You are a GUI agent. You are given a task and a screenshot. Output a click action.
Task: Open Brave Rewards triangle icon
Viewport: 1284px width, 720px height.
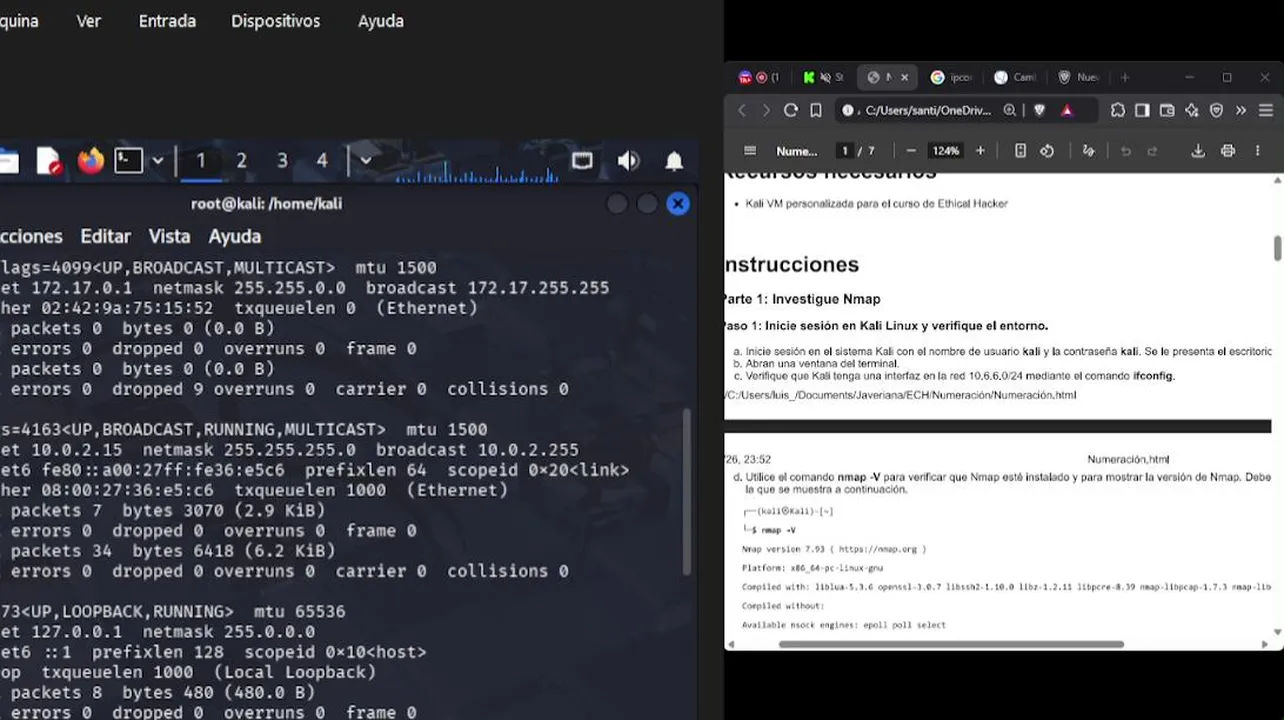click(x=1067, y=110)
